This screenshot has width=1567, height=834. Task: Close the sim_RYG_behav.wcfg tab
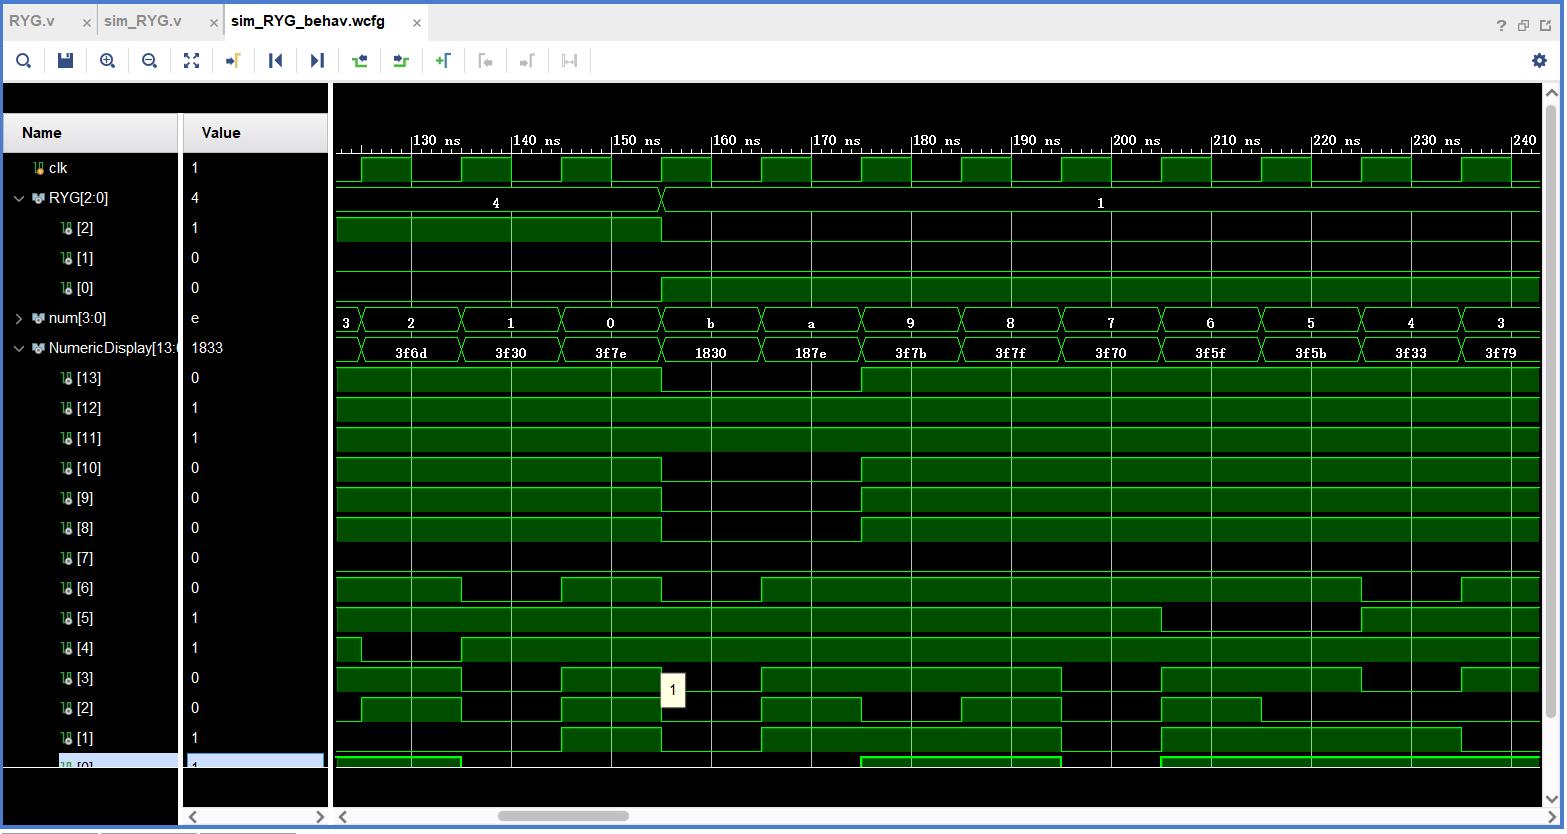point(417,22)
